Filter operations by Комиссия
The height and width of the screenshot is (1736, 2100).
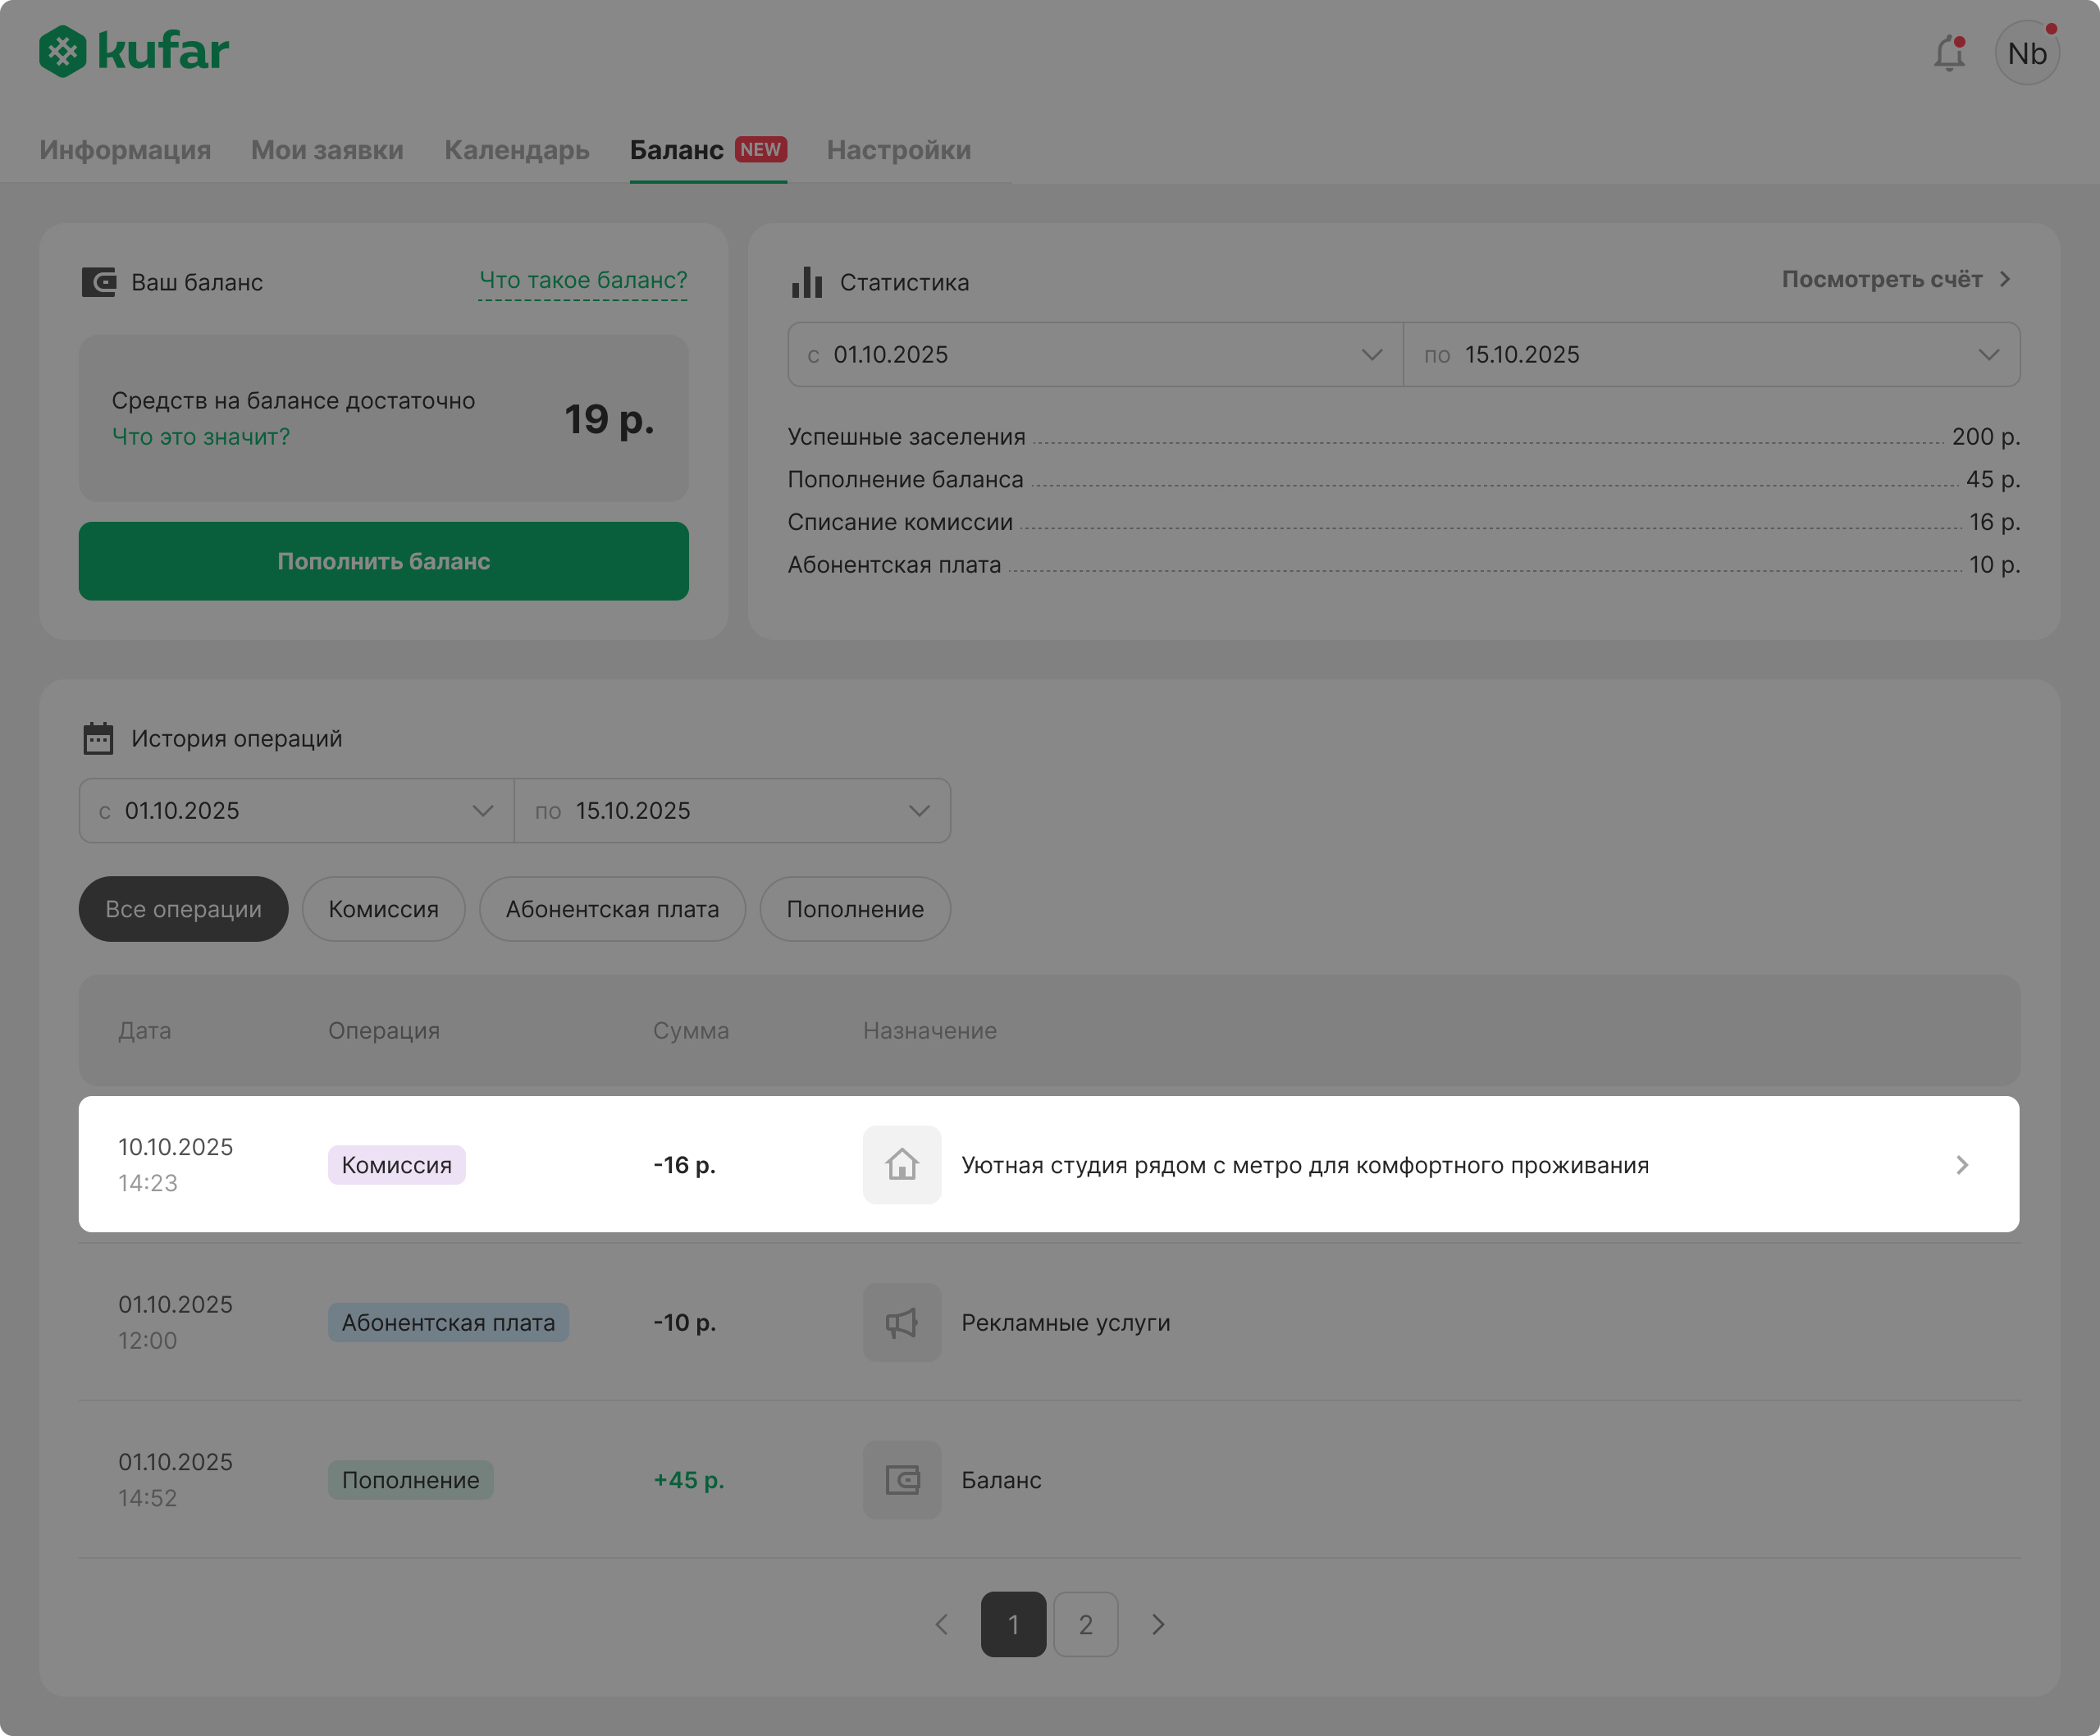pos(383,909)
